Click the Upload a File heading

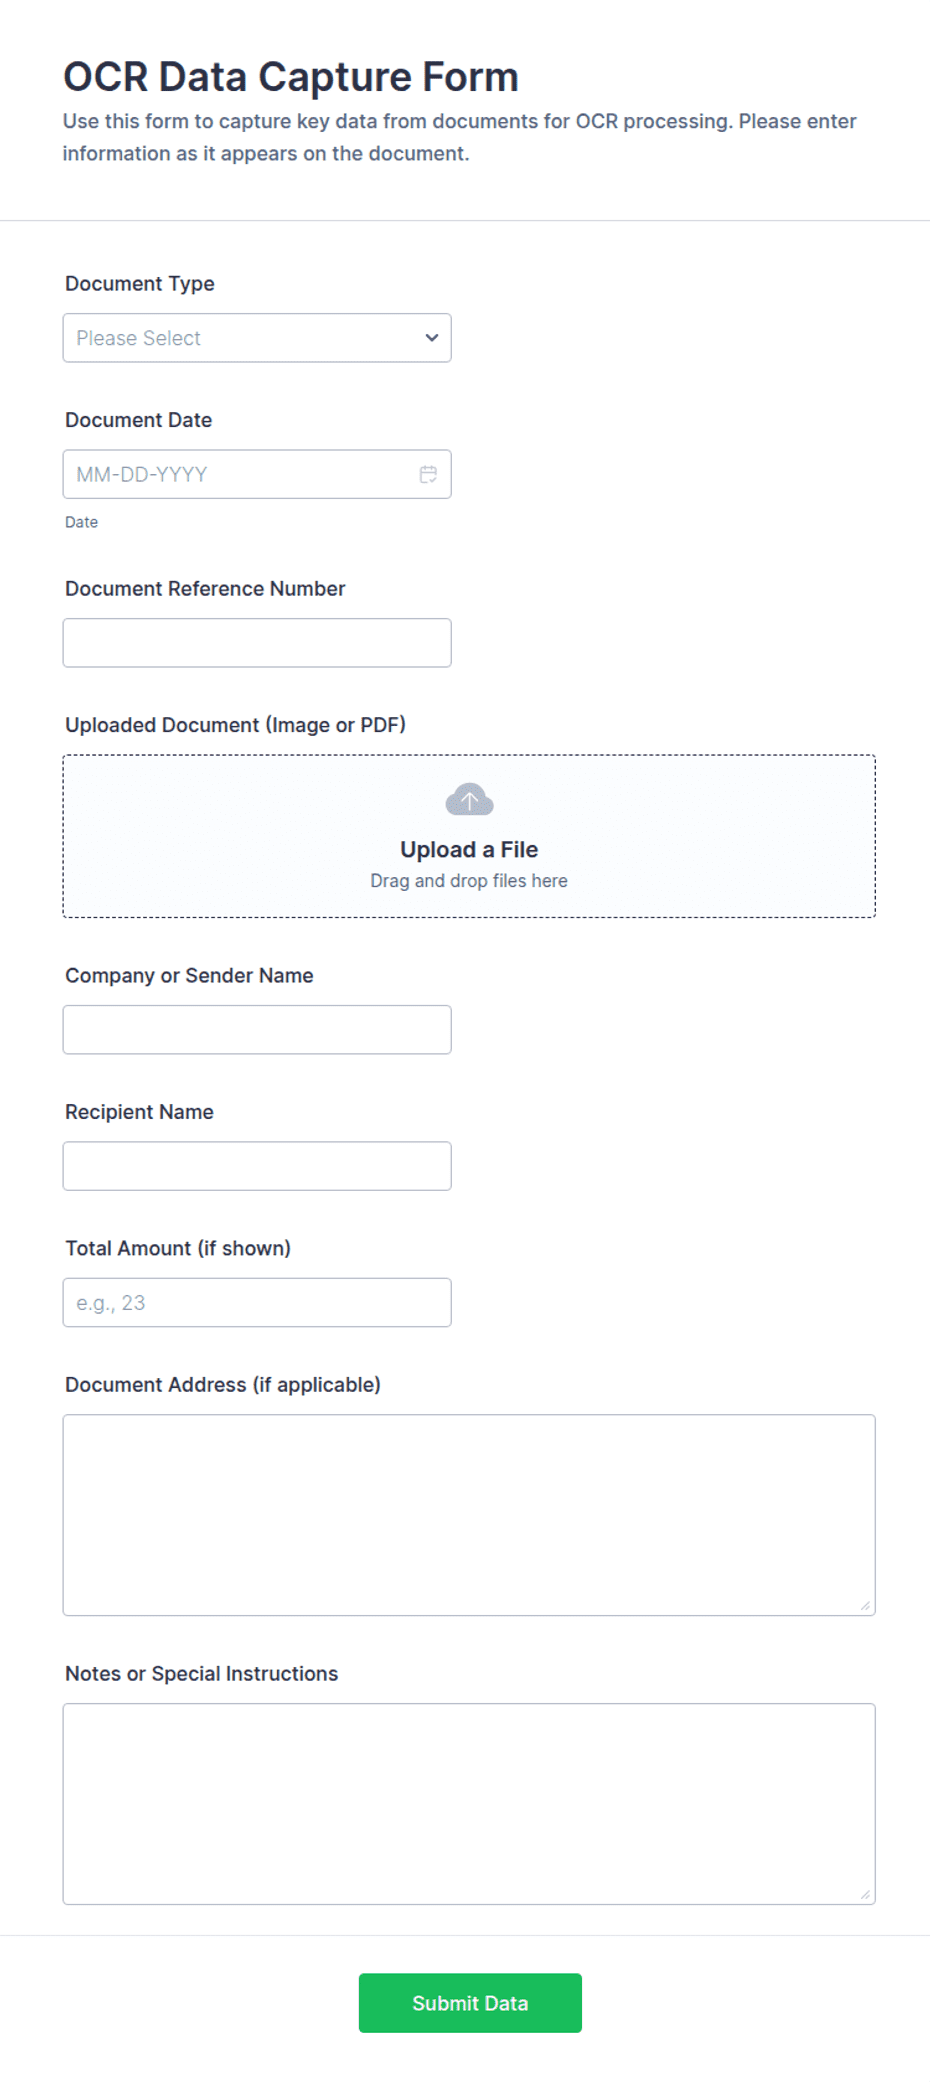pos(469,850)
